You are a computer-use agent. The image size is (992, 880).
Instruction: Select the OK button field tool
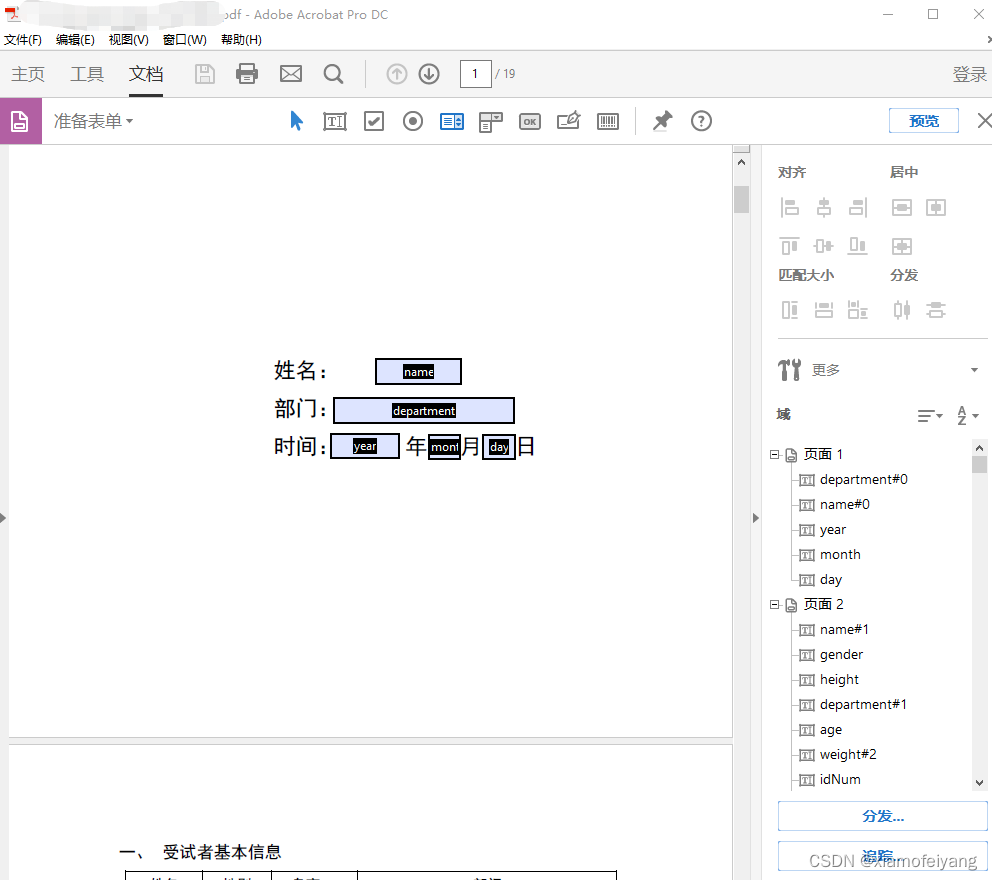pyautogui.click(x=529, y=120)
